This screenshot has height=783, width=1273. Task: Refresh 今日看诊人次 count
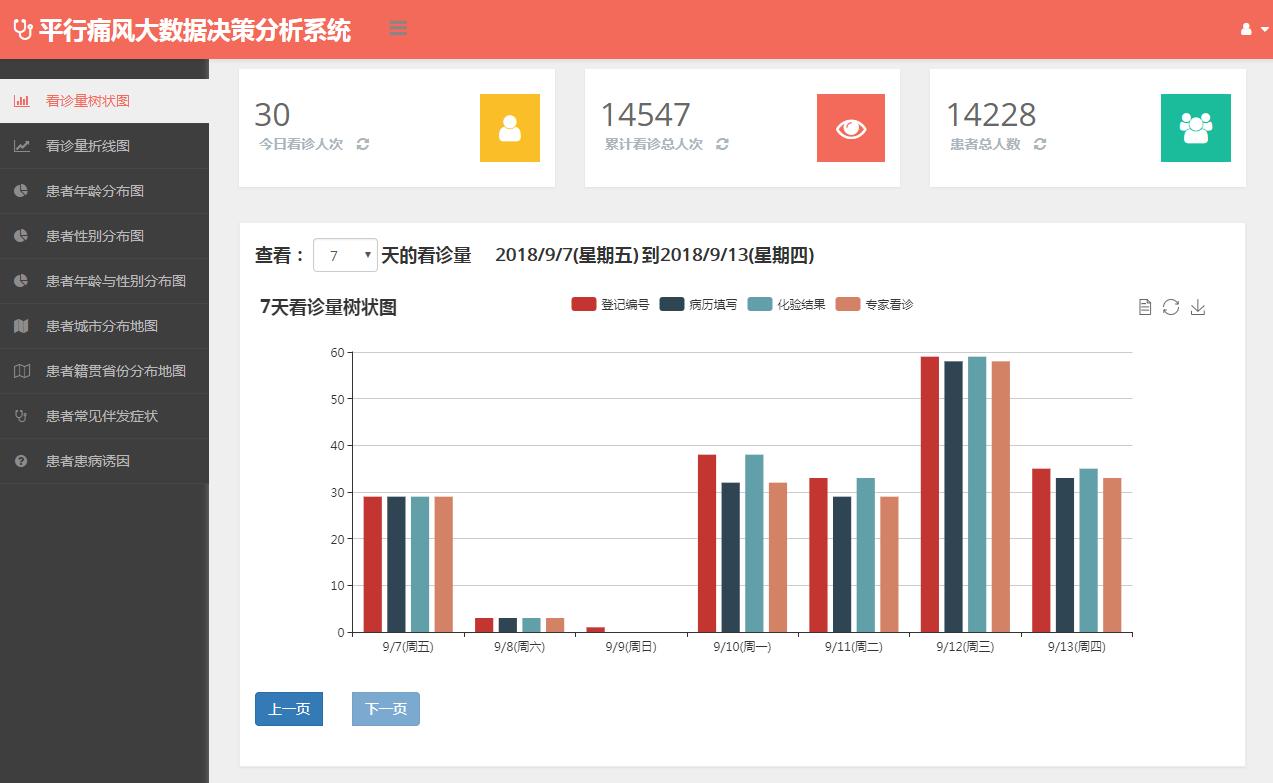point(363,144)
